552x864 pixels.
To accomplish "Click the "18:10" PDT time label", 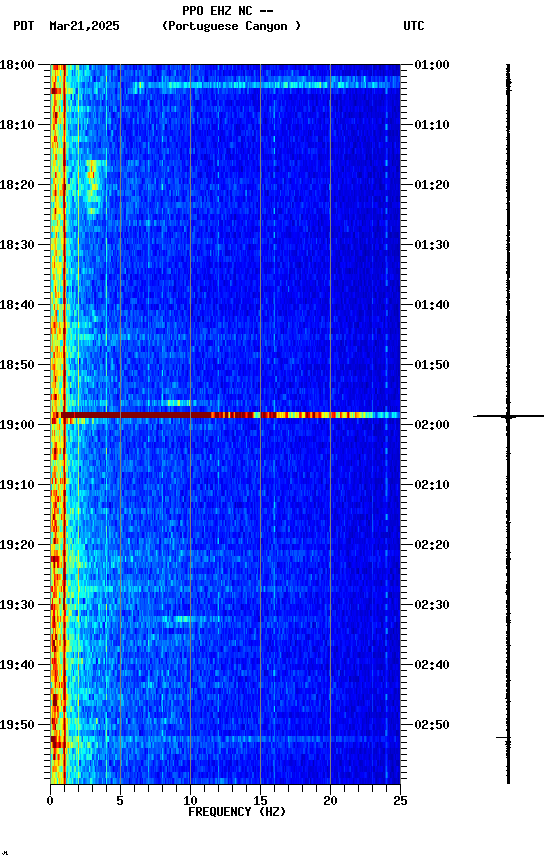I will 17,125.
